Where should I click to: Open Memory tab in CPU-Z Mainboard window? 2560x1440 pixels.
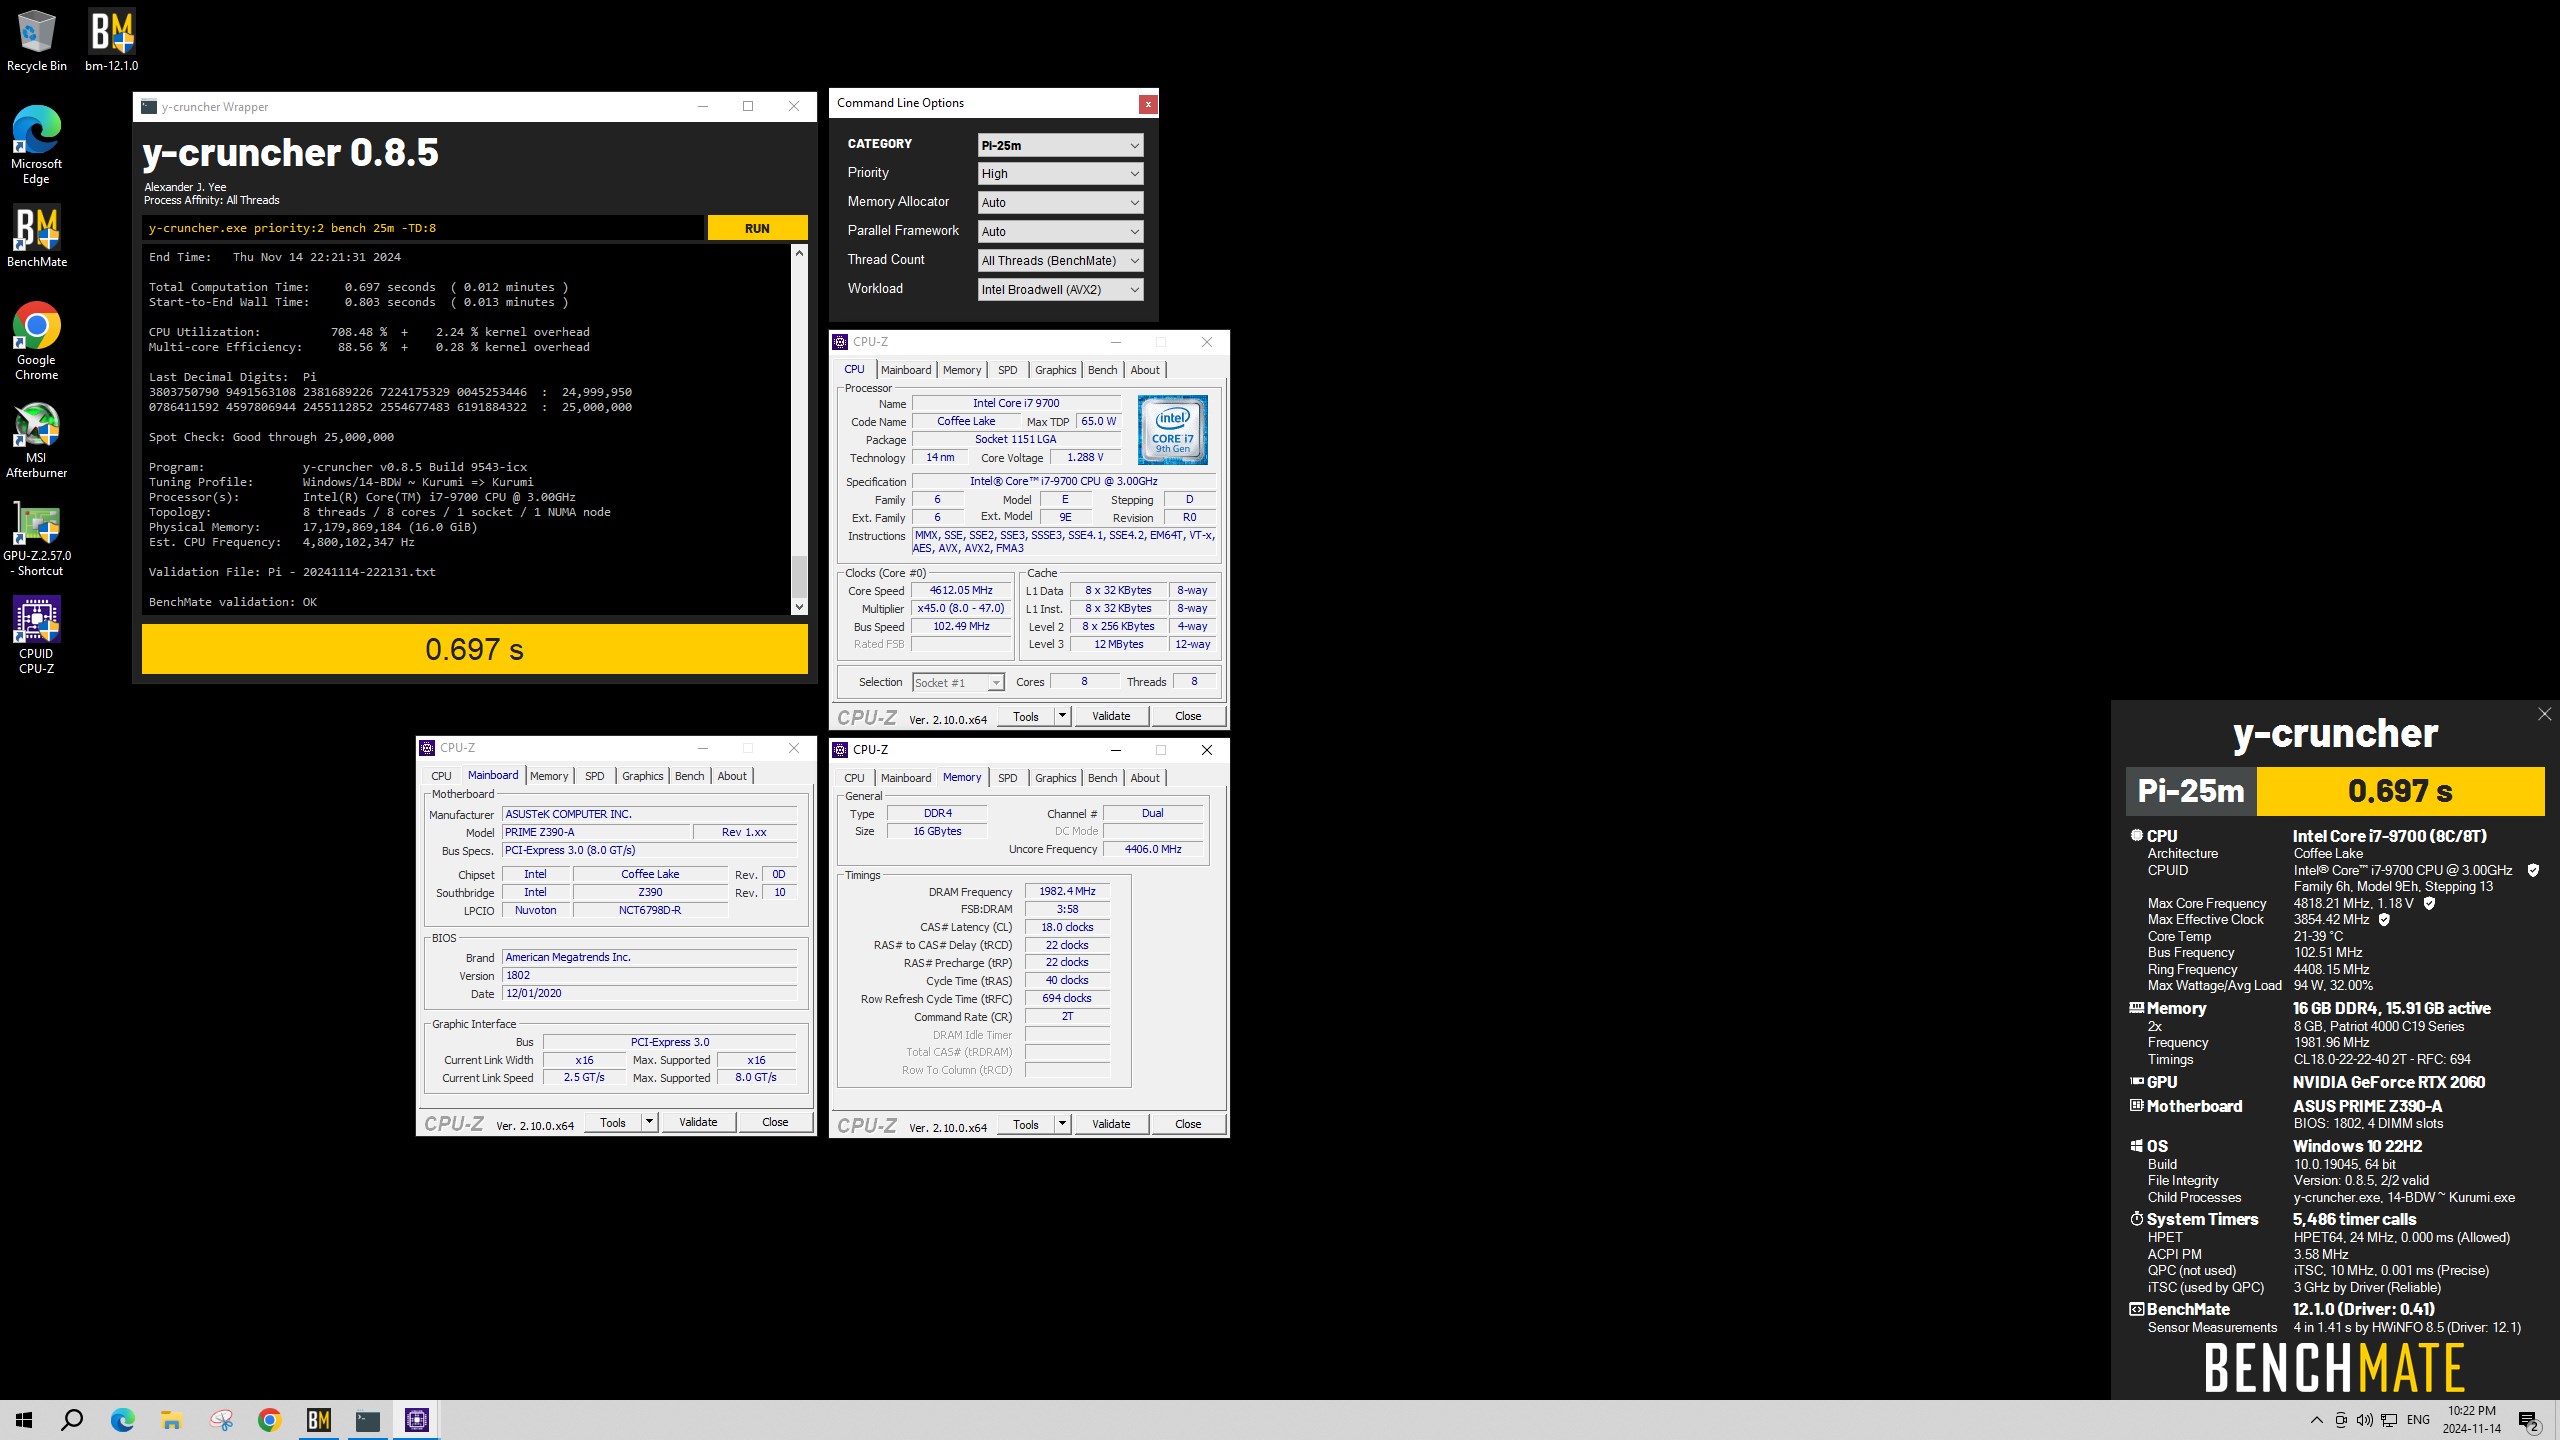click(x=549, y=776)
